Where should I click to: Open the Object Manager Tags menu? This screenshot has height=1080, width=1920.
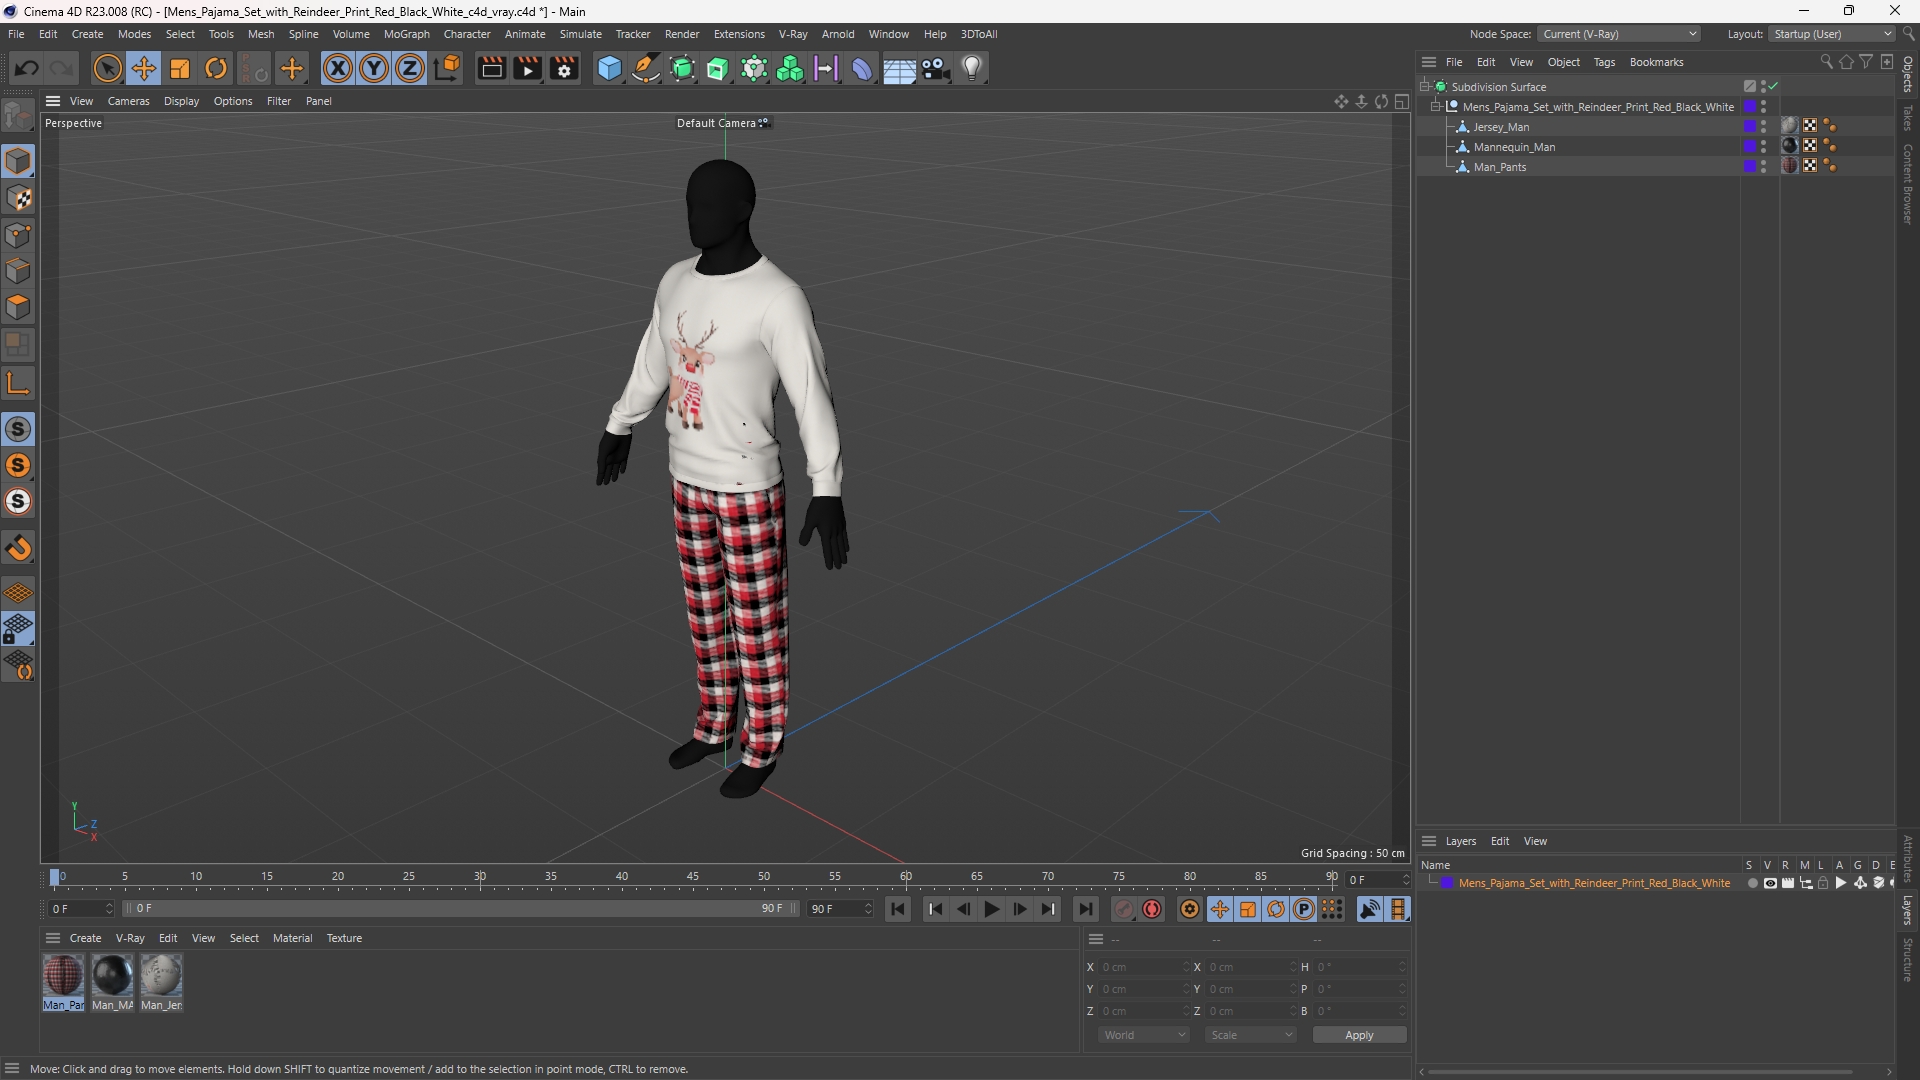[x=1604, y=62]
